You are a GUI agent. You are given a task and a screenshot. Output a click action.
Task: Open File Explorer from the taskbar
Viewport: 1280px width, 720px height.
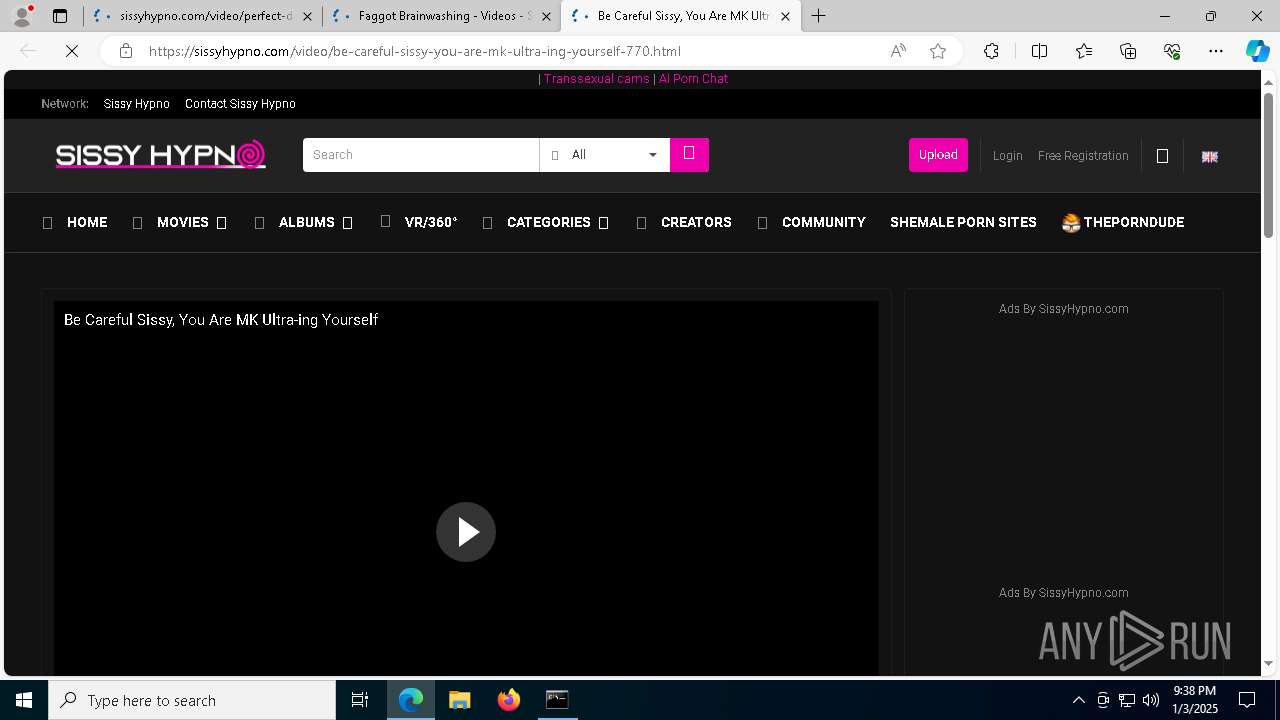point(460,700)
